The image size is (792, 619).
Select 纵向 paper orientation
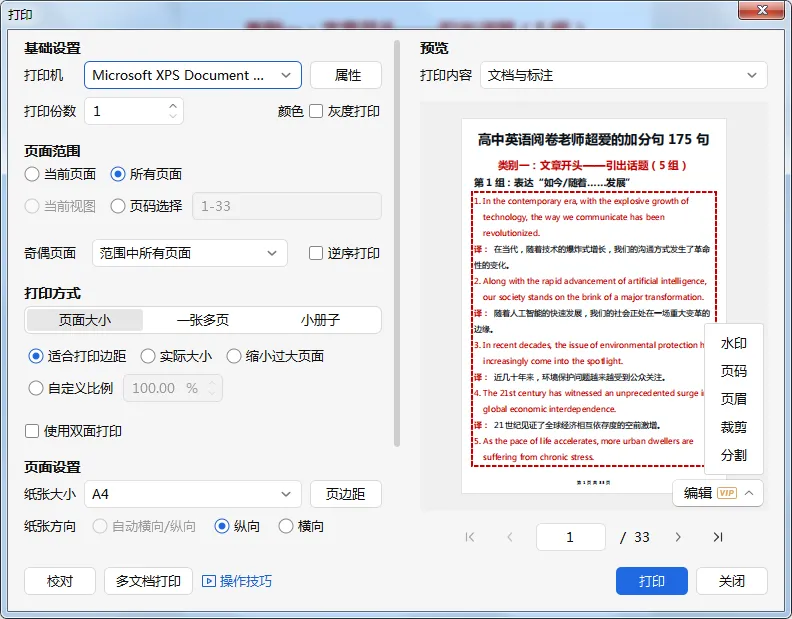coord(222,526)
